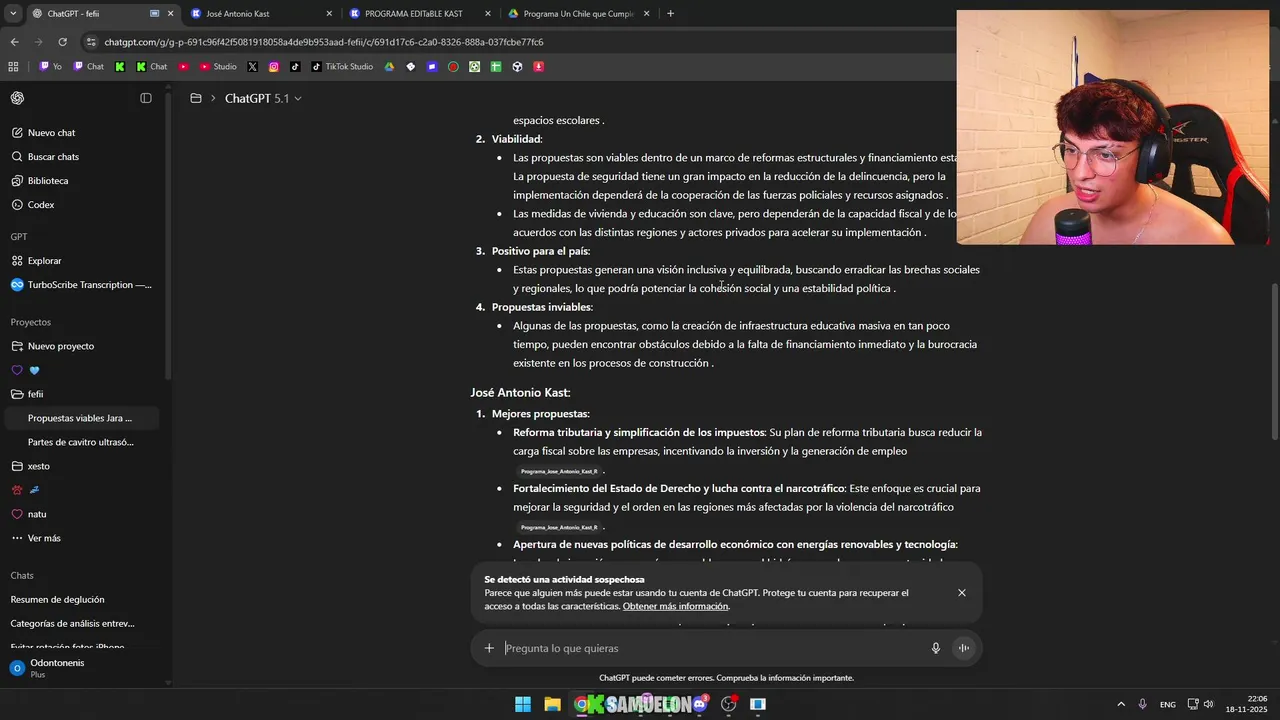Select chat Propuestas viables Jara
Image resolution: width=1280 pixels, height=720 pixels.
[x=82, y=418]
